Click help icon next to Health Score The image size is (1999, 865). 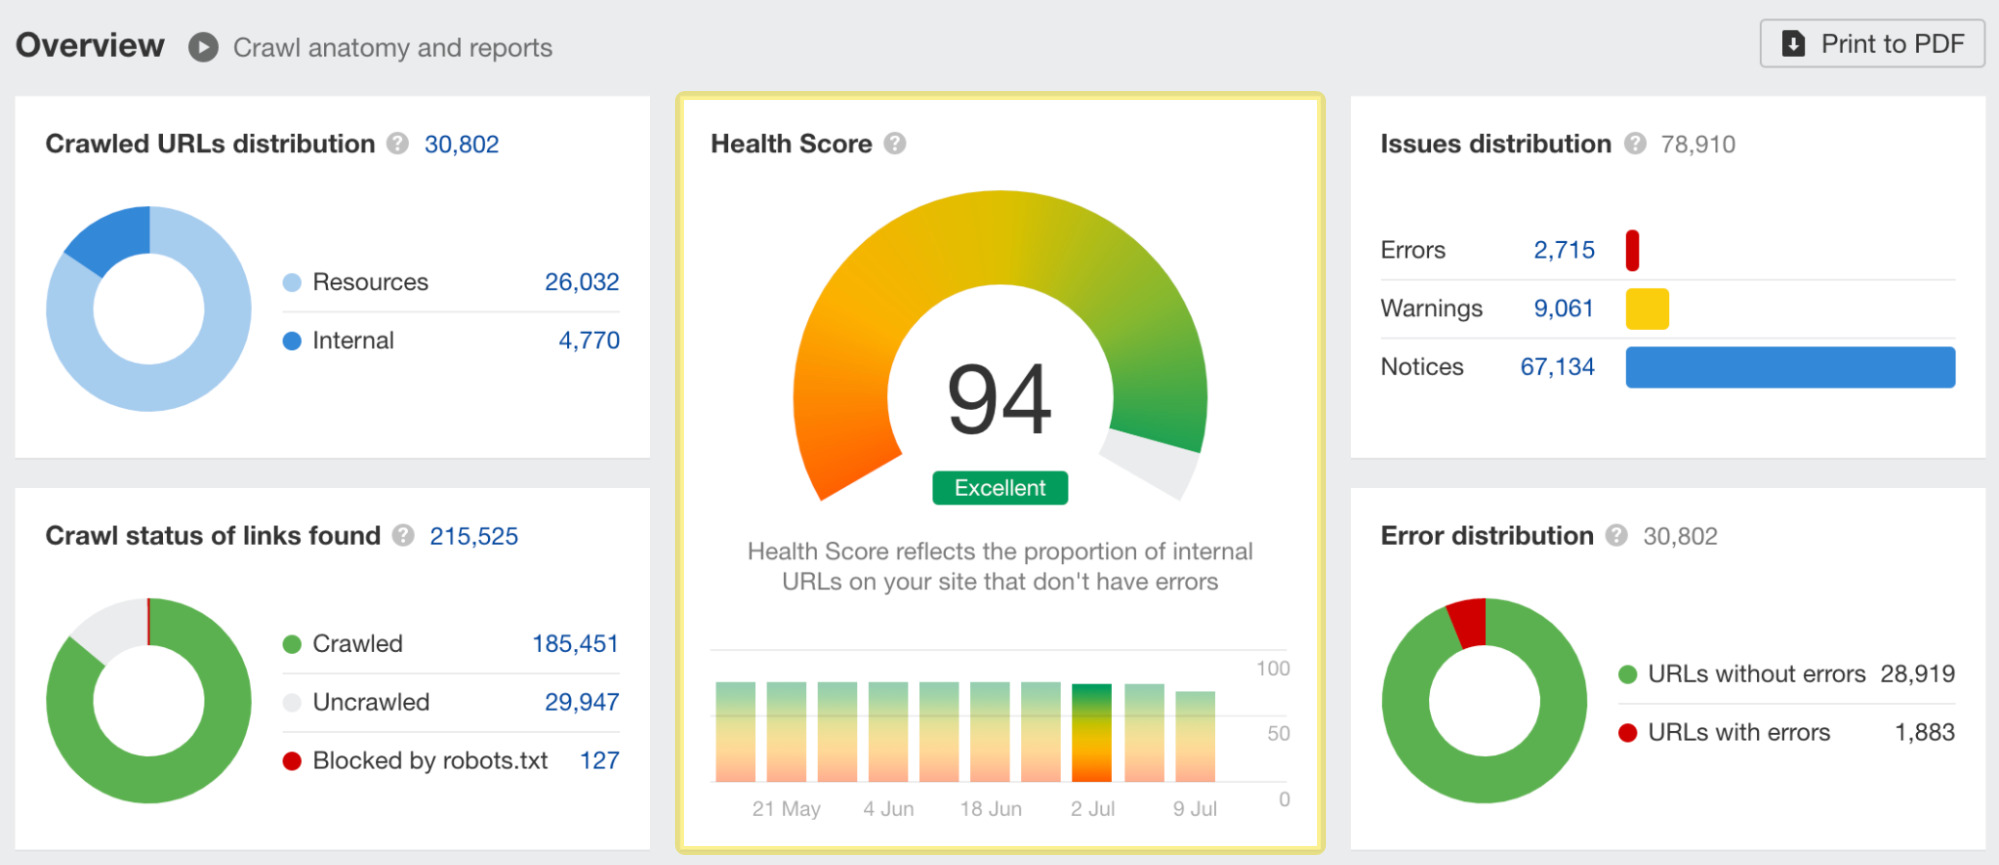pyautogui.click(x=895, y=144)
